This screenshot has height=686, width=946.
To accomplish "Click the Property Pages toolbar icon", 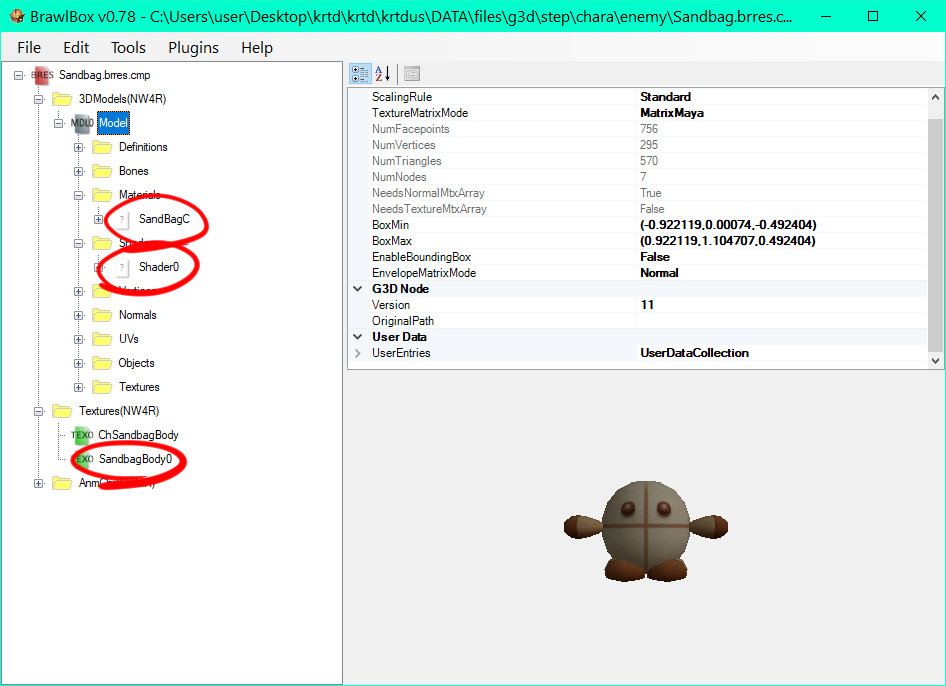I will 412,73.
